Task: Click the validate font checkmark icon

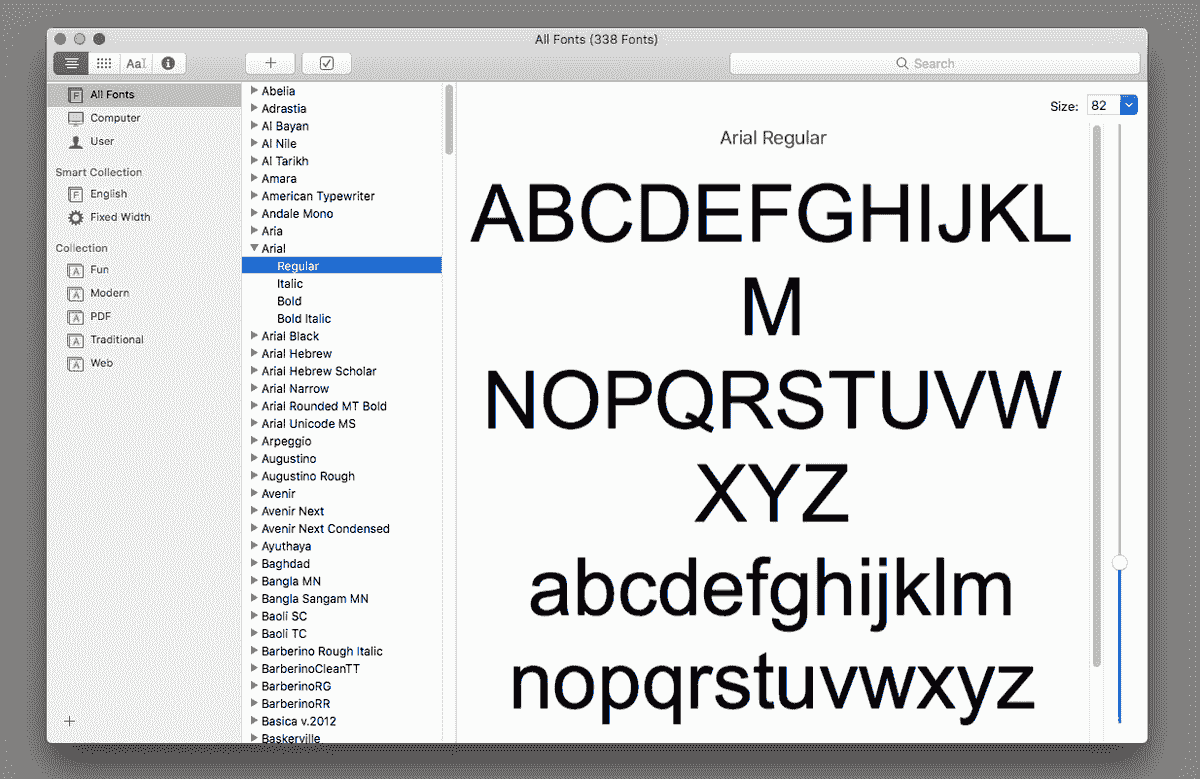Action: point(326,62)
